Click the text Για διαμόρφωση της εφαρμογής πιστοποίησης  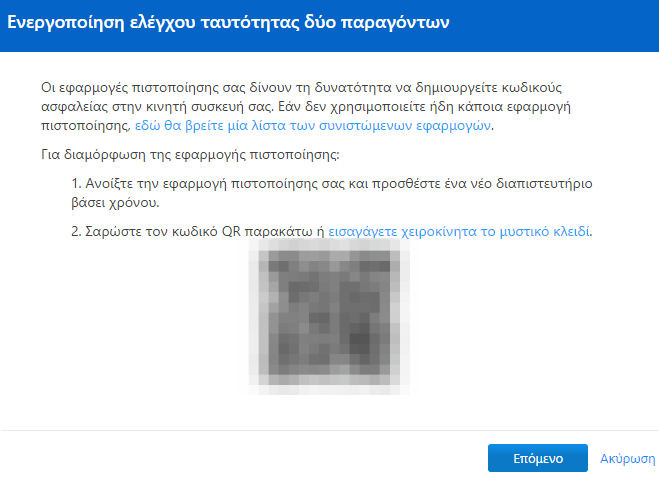(190, 155)
